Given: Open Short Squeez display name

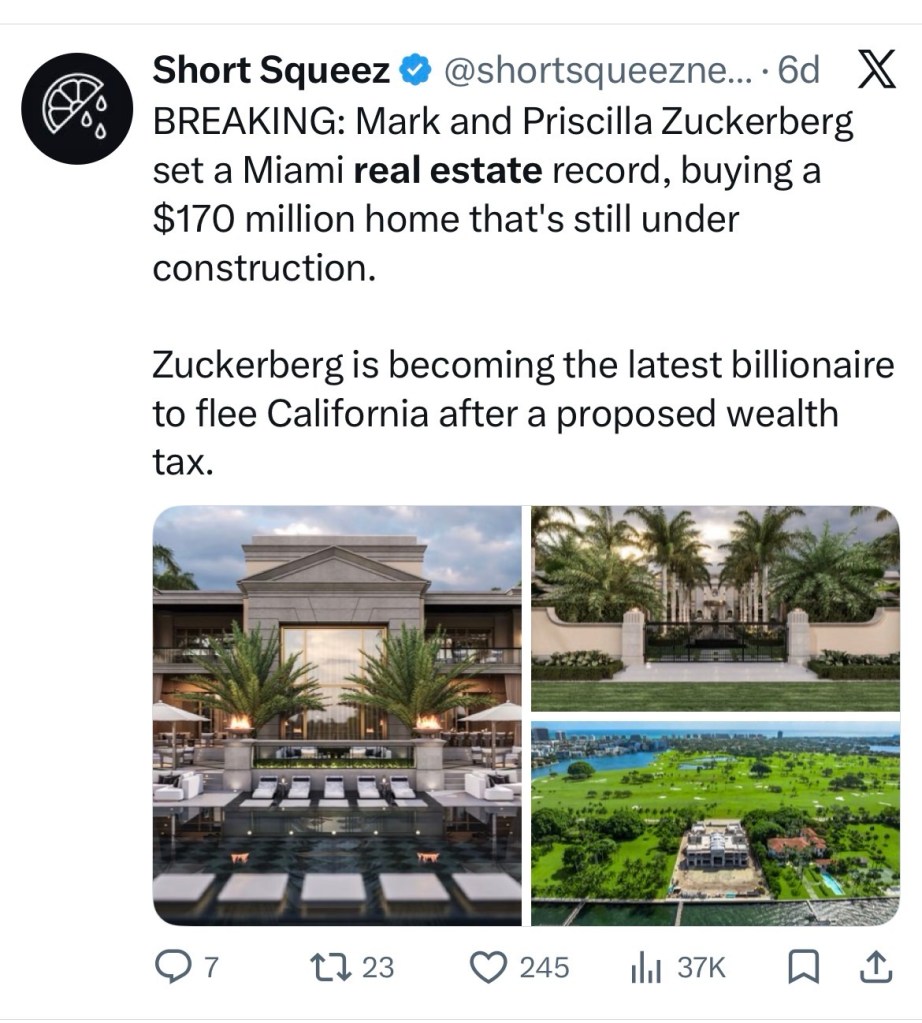Looking at the screenshot, I should point(270,71).
